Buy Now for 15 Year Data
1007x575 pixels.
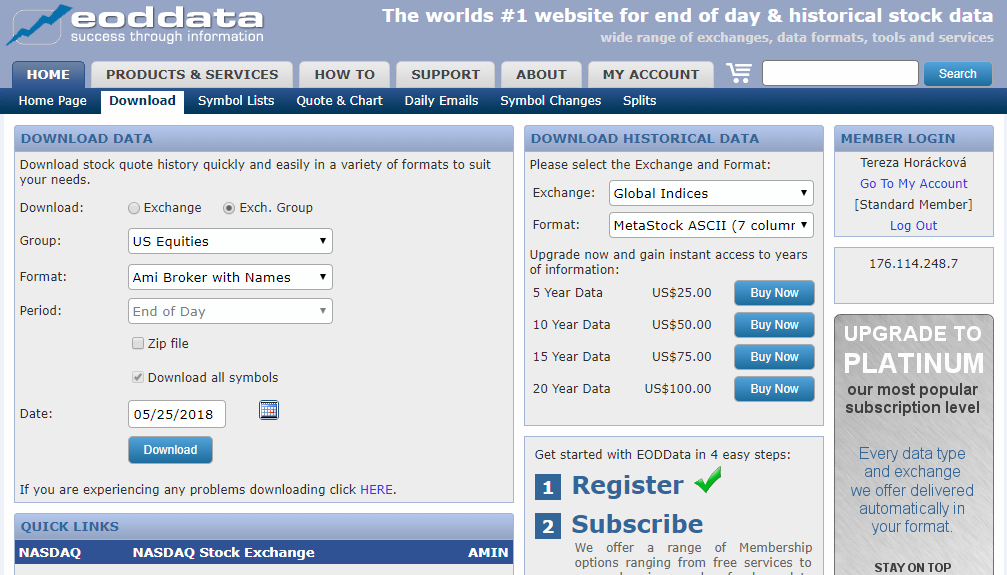[x=774, y=357]
